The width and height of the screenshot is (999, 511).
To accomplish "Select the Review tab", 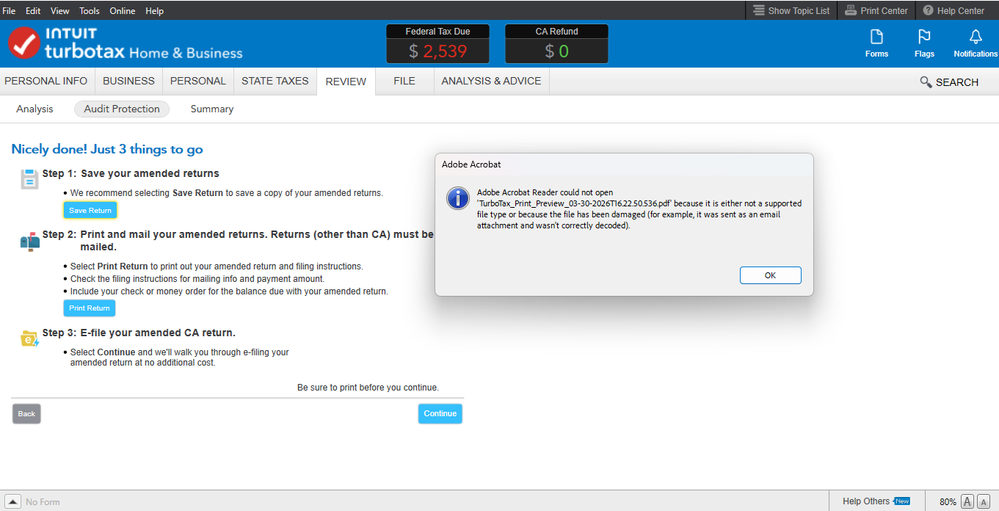I will 346,82.
